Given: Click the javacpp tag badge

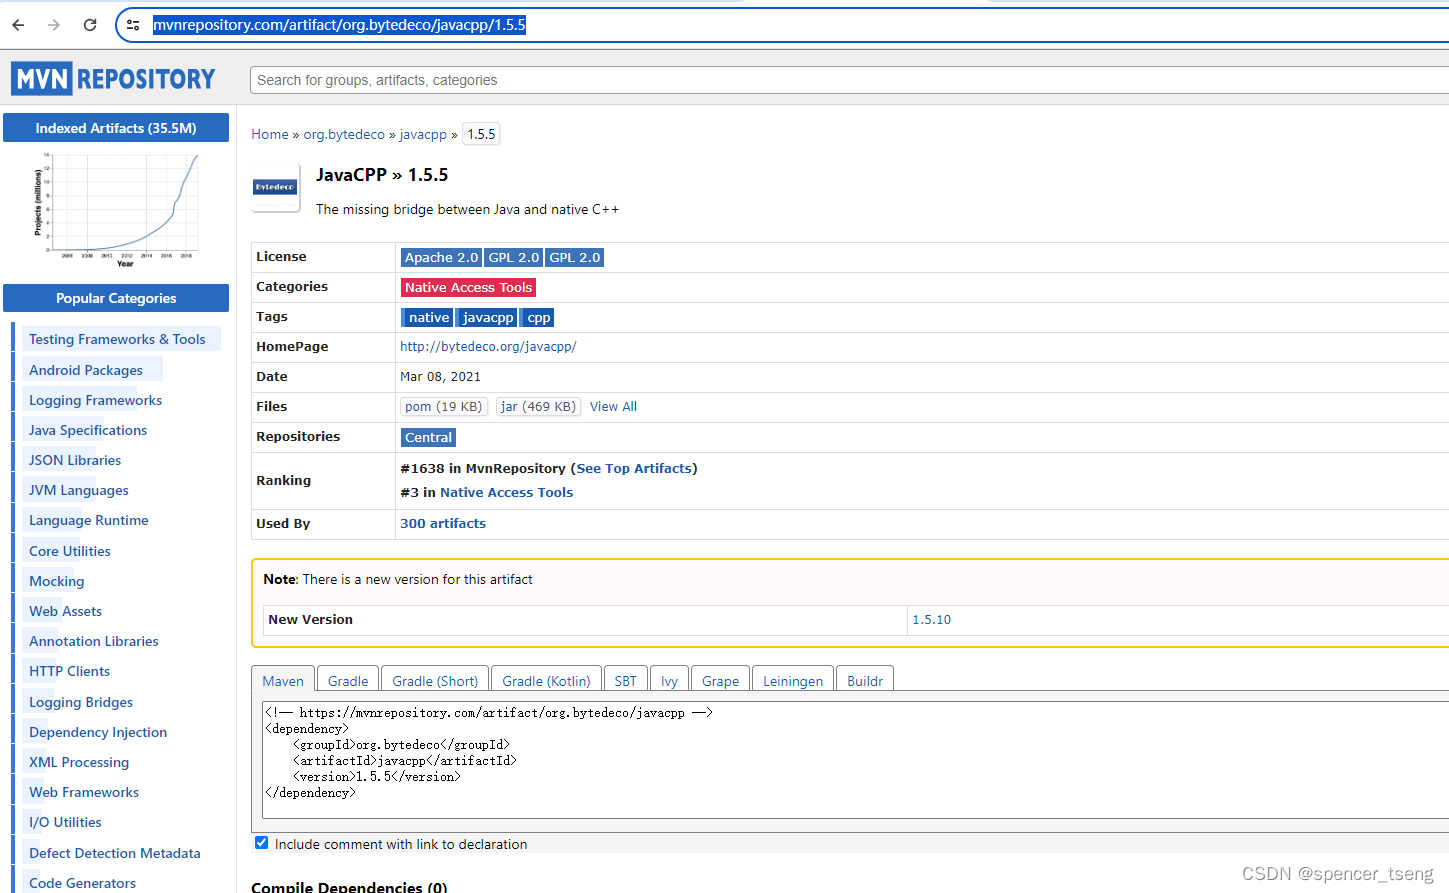Looking at the screenshot, I should pos(487,317).
